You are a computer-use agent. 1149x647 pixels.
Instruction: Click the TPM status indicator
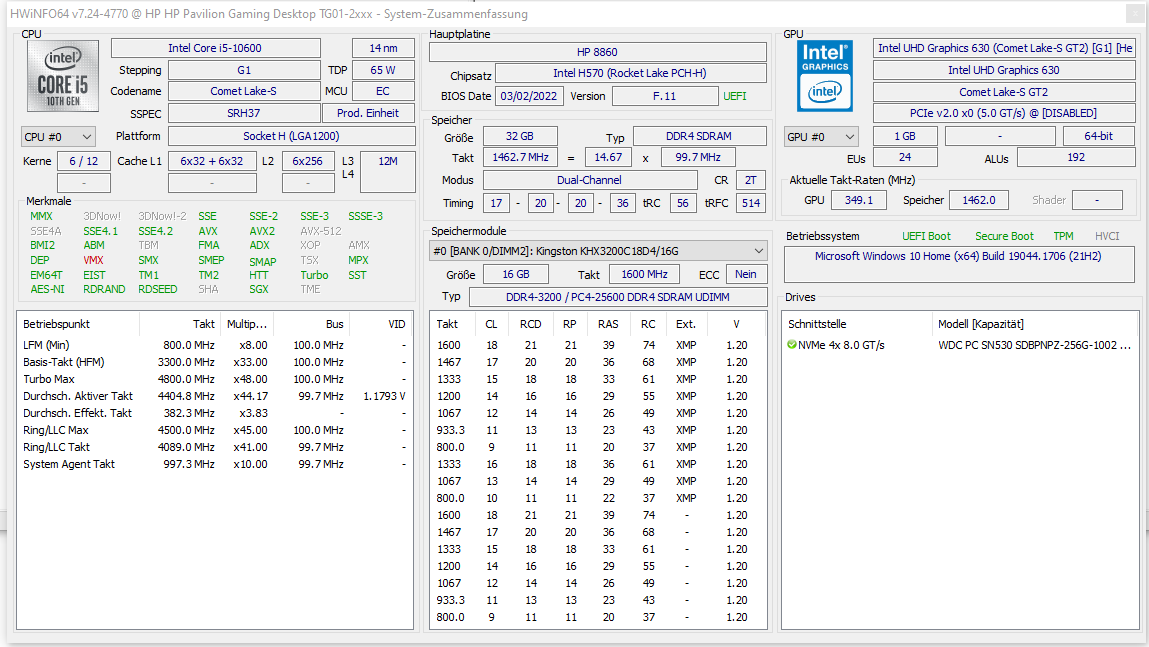click(x=1063, y=235)
